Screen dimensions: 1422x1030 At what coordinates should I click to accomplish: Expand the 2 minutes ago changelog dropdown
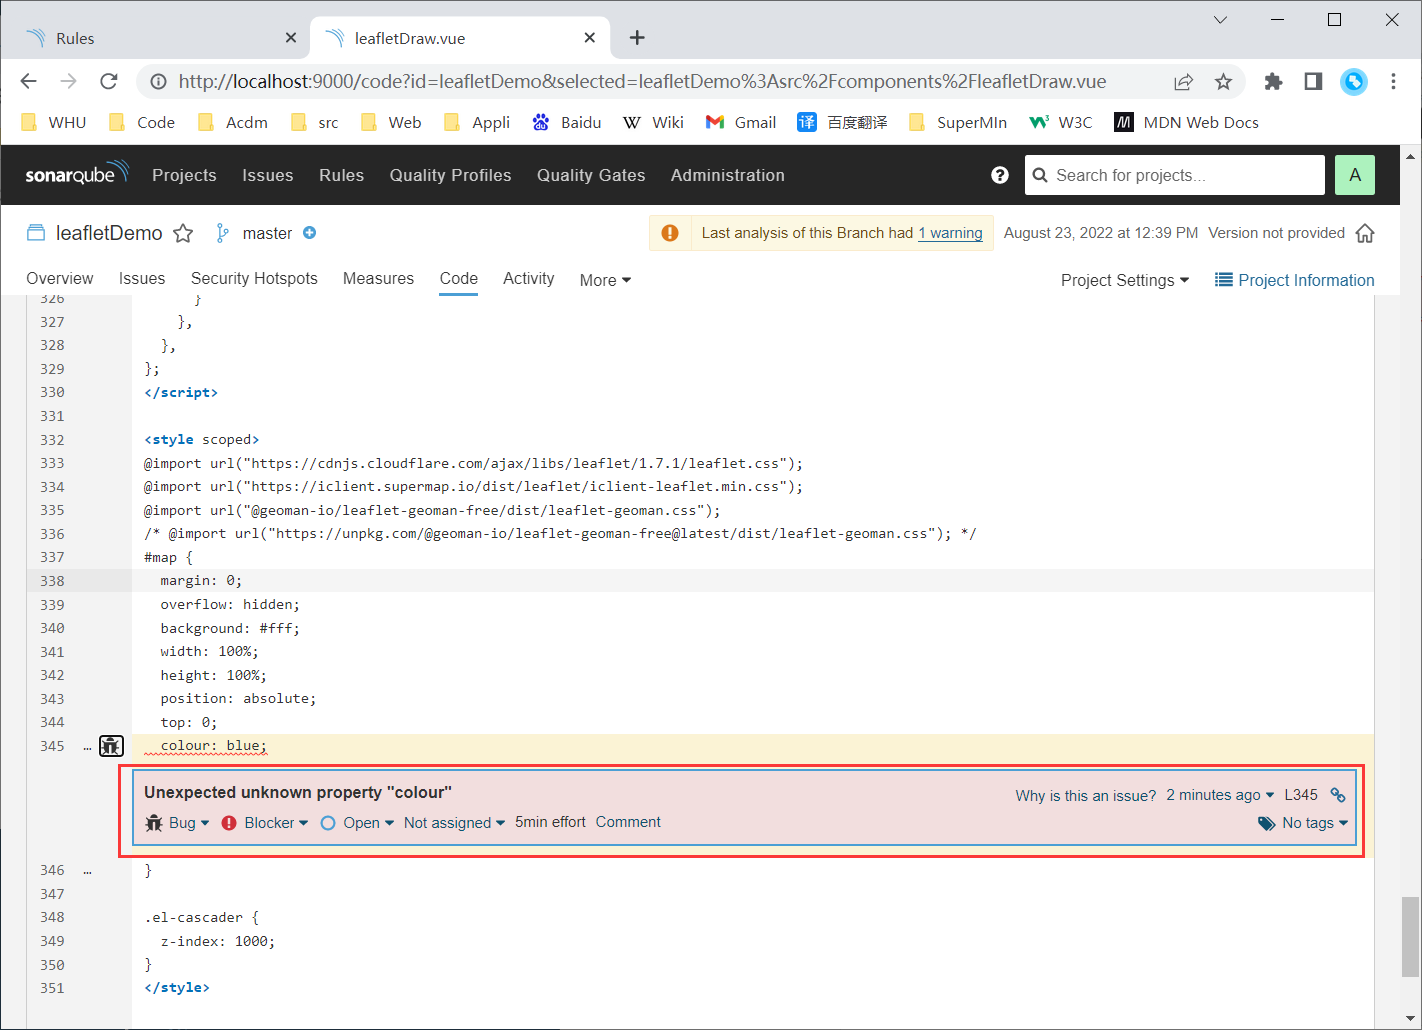click(x=1220, y=795)
